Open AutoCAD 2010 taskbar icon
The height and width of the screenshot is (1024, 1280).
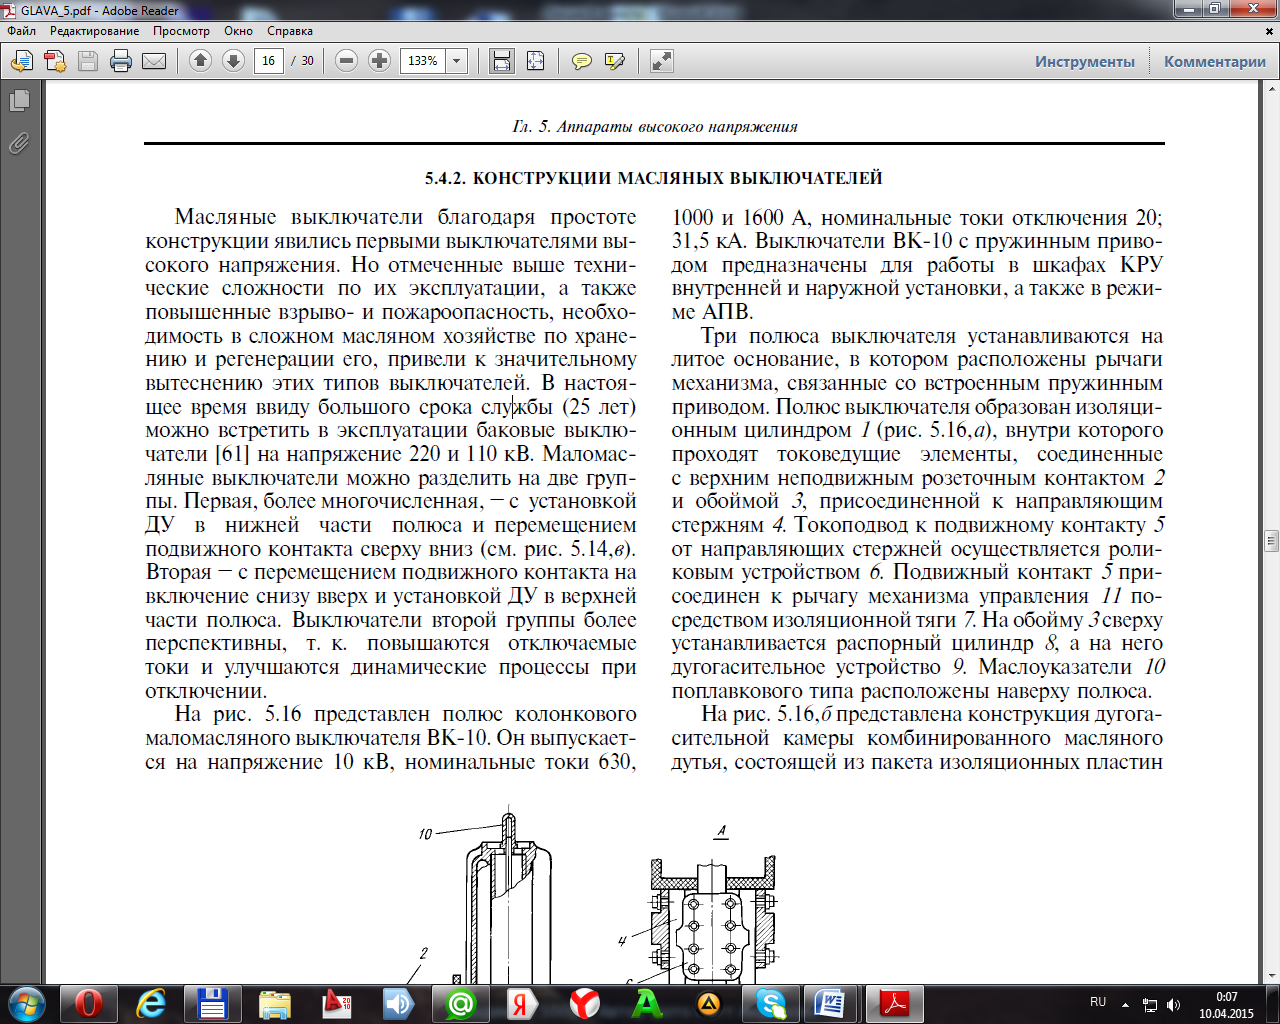point(337,1004)
